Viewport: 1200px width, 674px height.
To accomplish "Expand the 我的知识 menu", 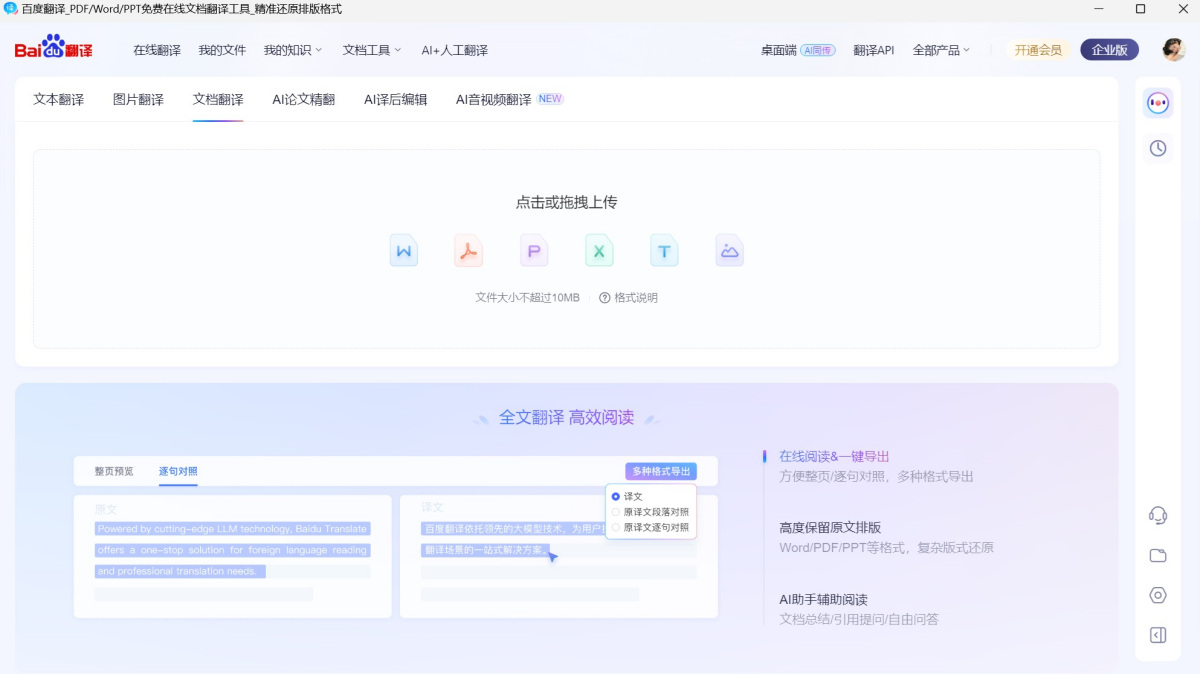I will (292, 49).
